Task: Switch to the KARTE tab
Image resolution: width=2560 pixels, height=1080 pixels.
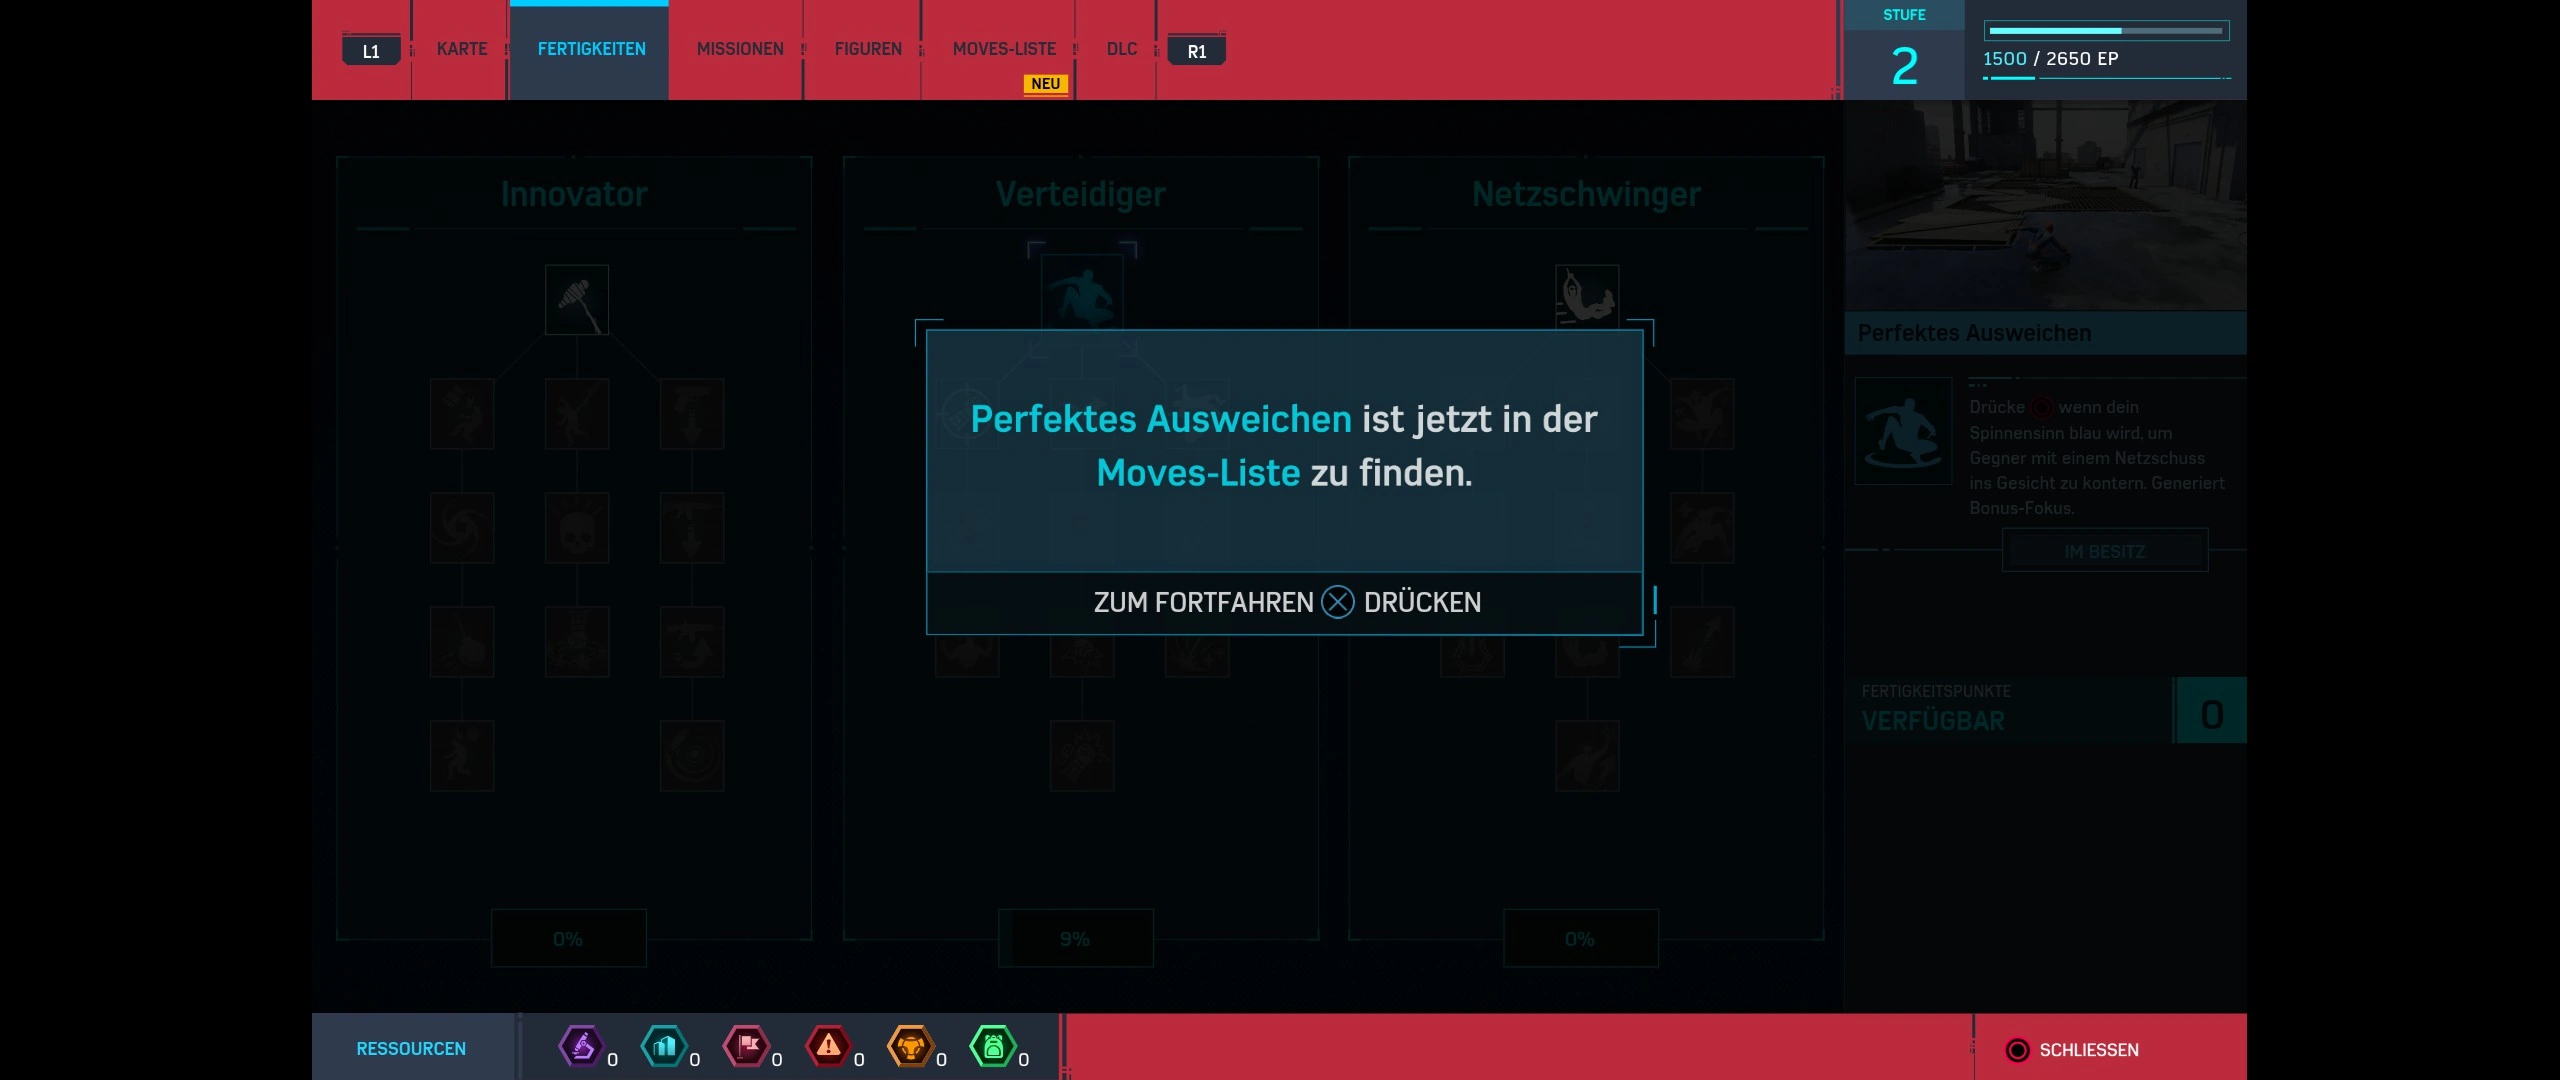Action: (461, 49)
